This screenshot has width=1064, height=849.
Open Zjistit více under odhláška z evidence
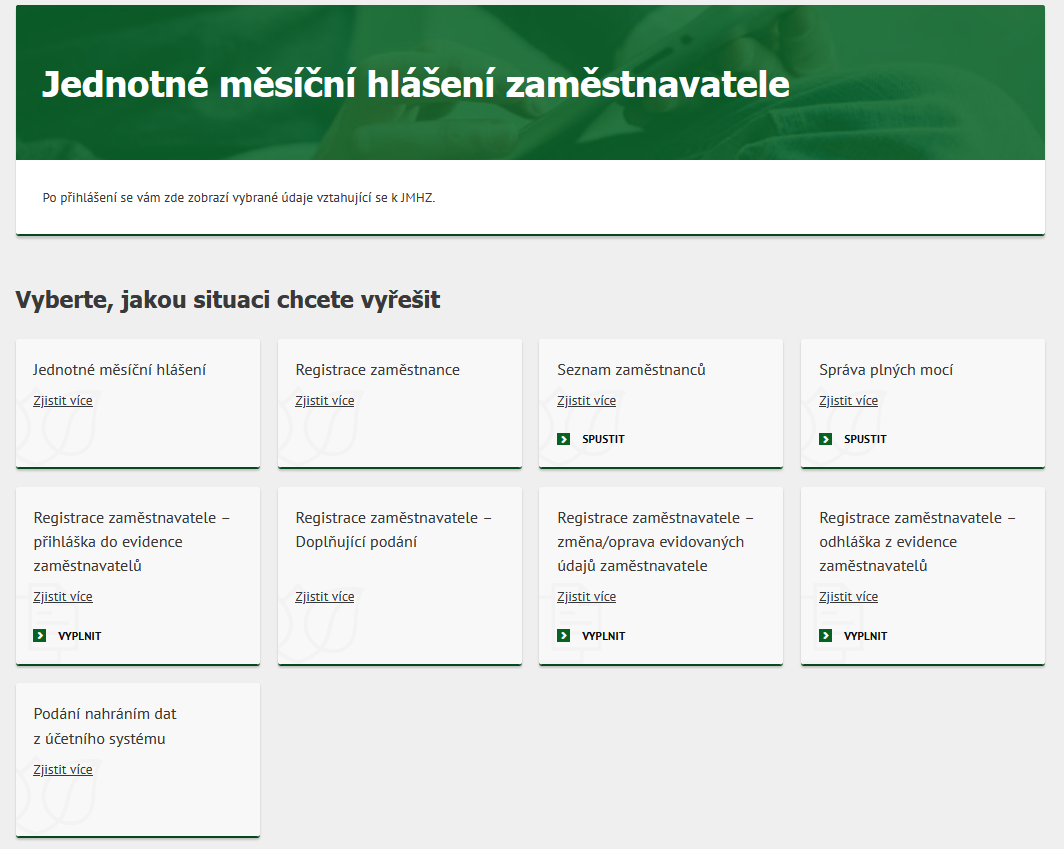coord(849,597)
